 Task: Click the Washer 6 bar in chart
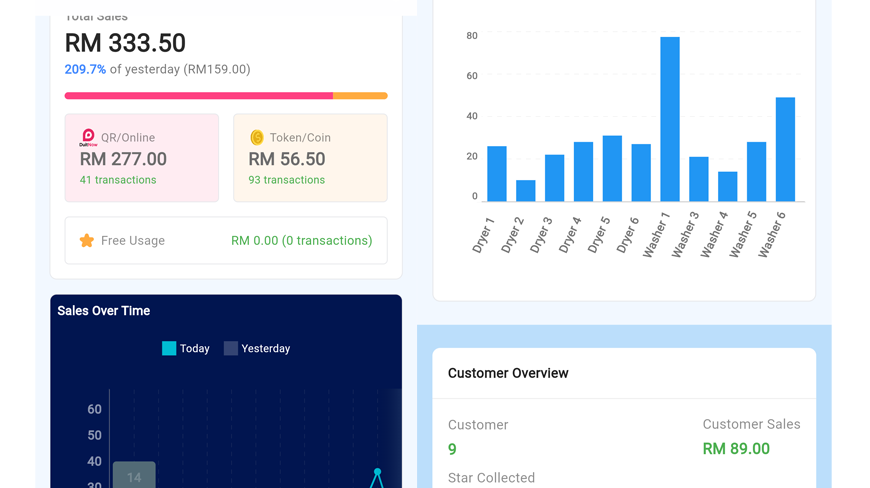(785, 149)
